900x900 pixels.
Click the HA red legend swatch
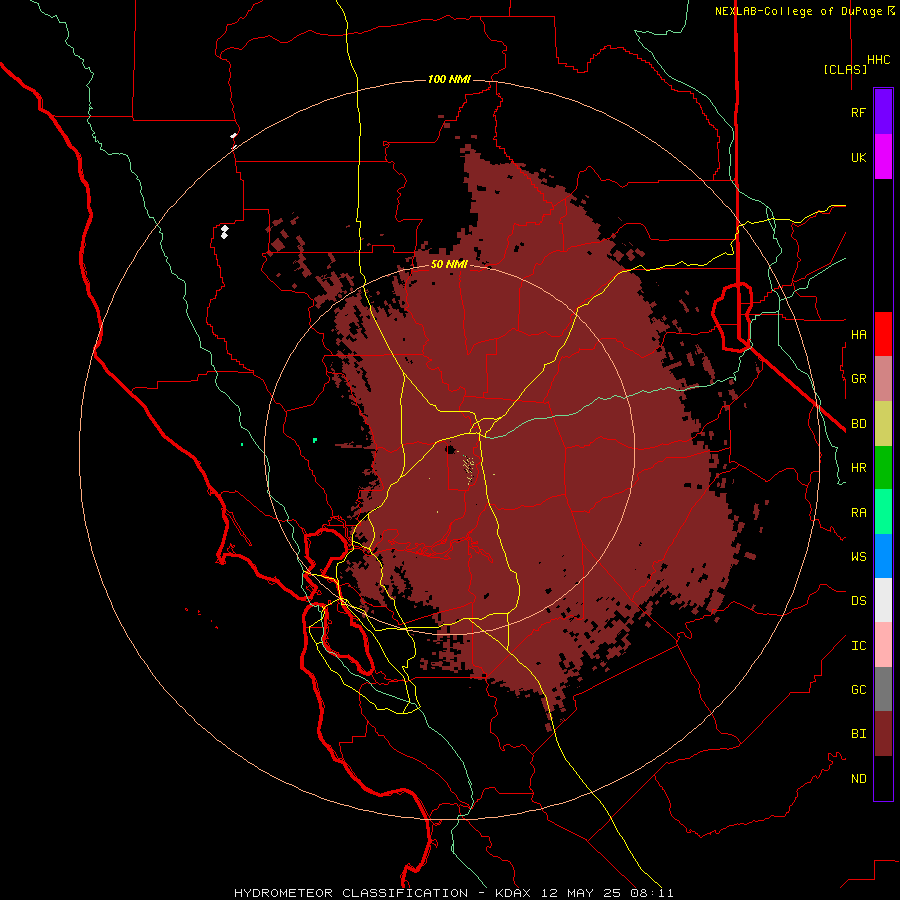pos(883,334)
